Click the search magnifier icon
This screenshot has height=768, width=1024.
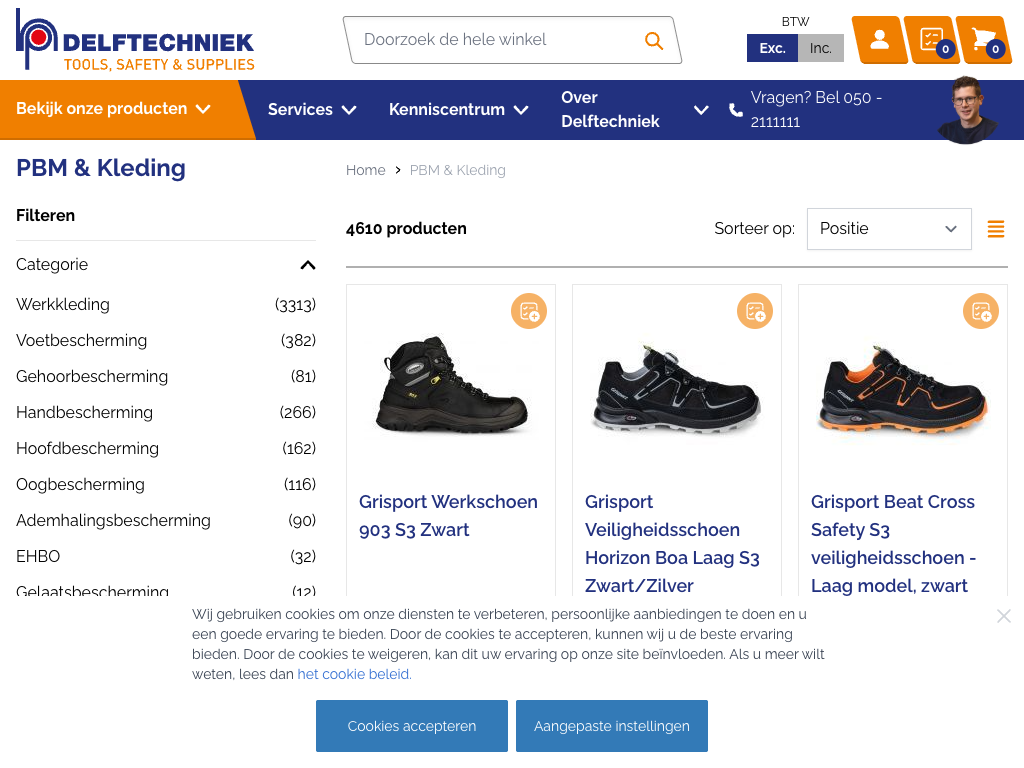coord(654,41)
